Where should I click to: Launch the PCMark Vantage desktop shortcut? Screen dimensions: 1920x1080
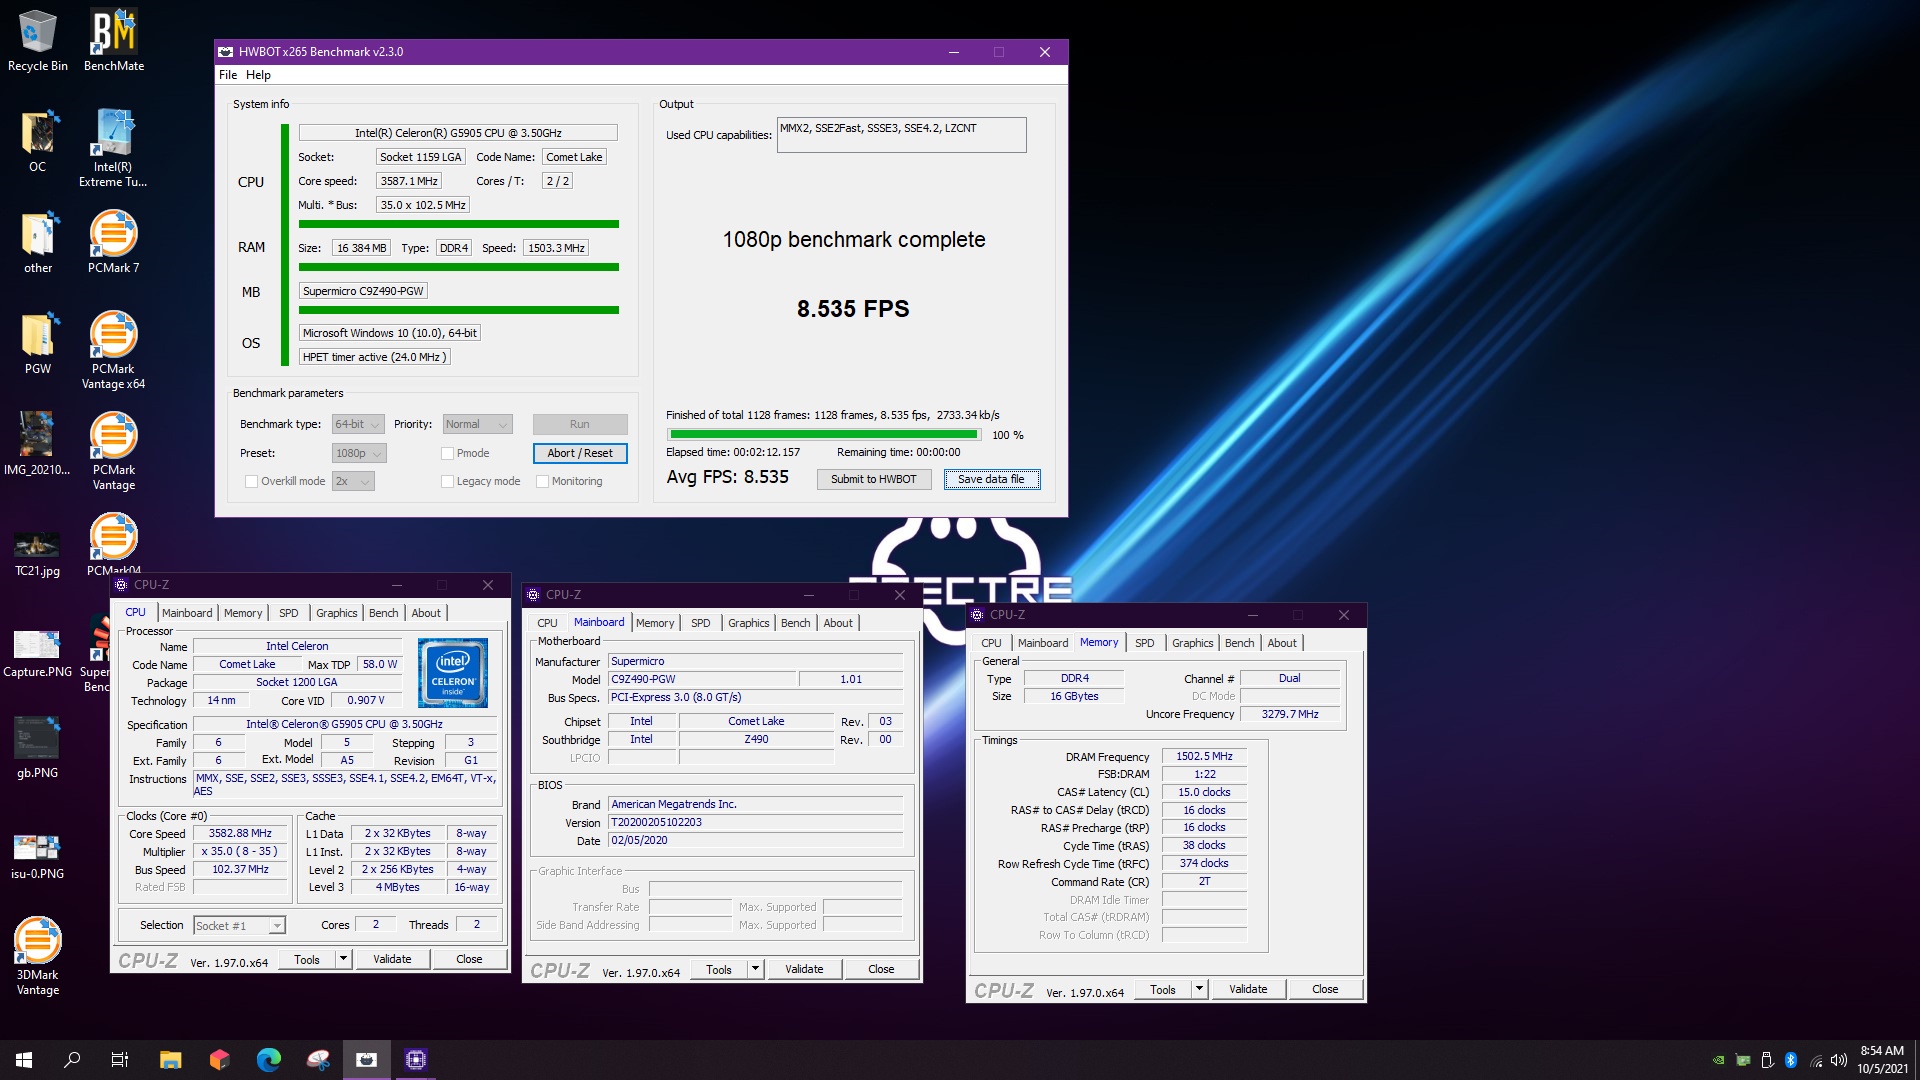pos(114,451)
